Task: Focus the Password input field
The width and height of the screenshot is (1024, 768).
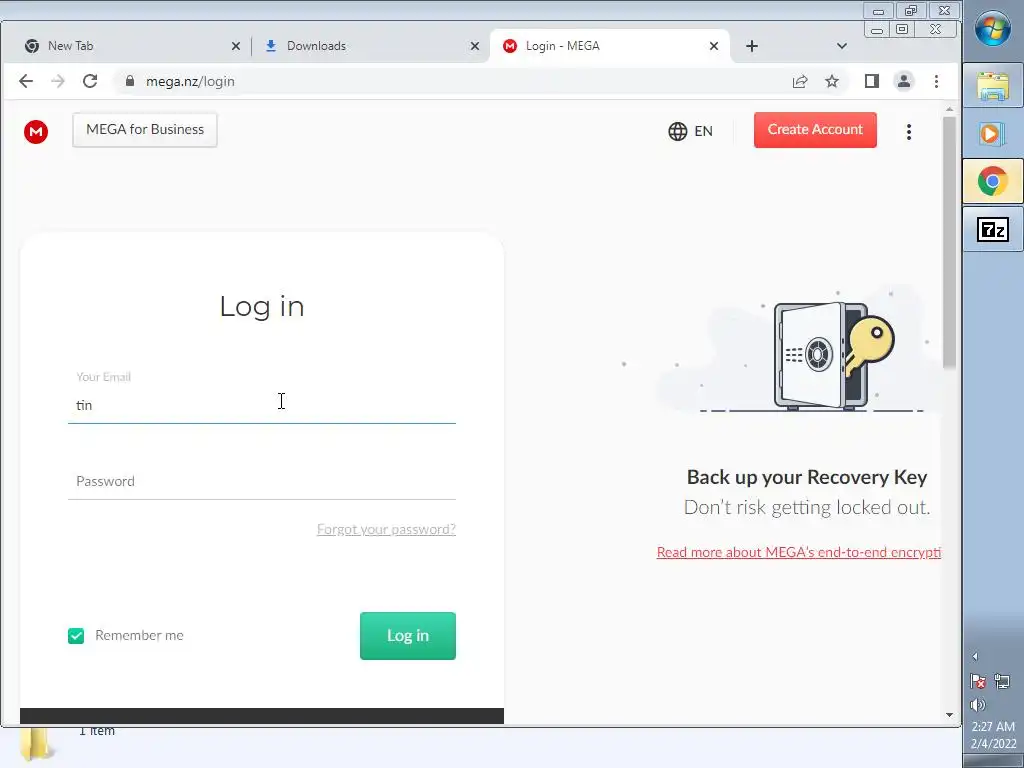Action: coord(262,481)
